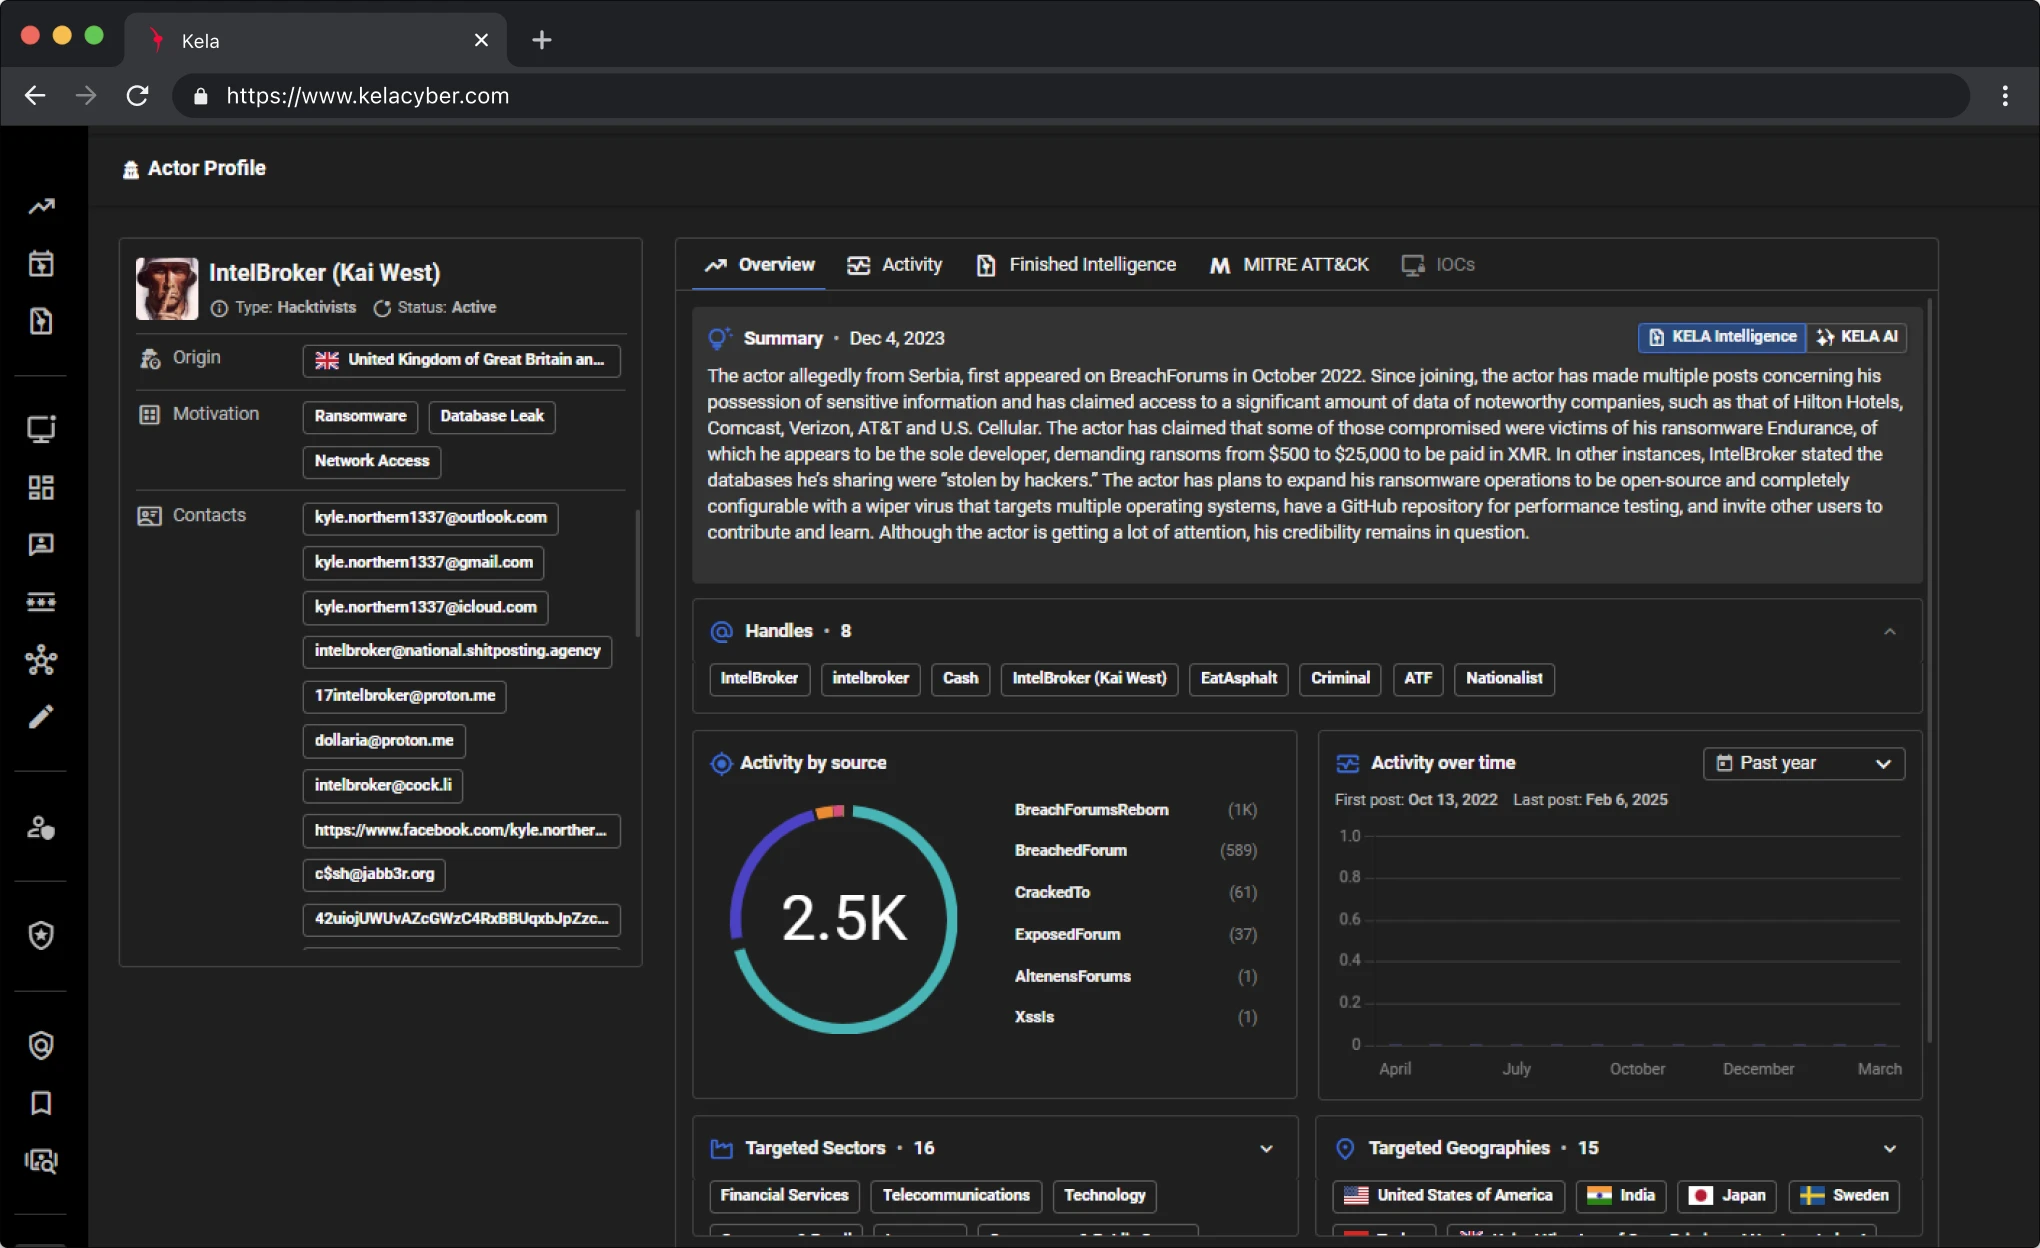Viewport: 2040px width, 1248px height.
Task: Switch to the Activity tab
Action: [x=894, y=265]
